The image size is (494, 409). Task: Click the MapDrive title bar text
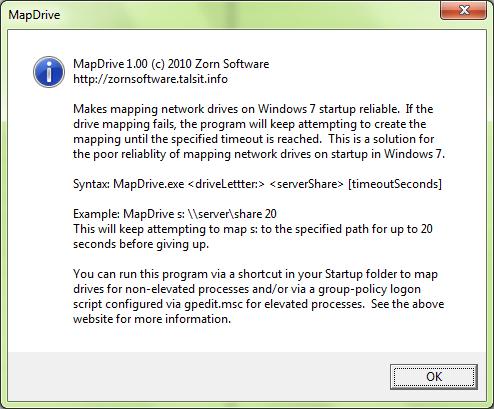[34, 15]
